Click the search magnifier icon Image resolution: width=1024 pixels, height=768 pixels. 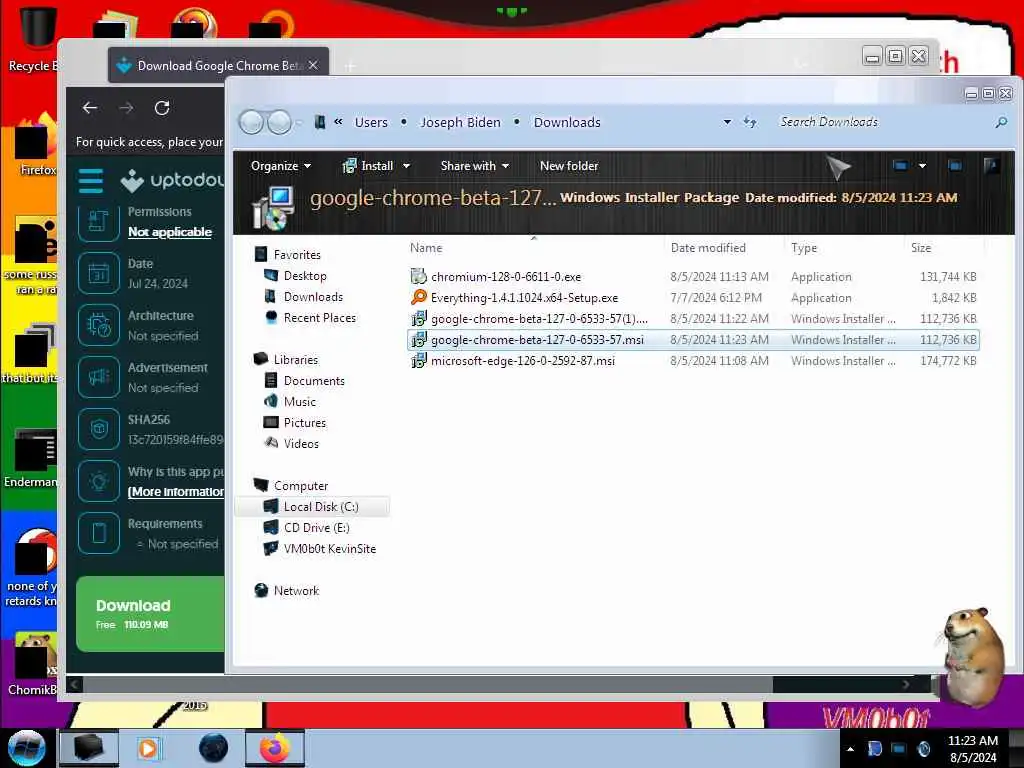click(1001, 122)
